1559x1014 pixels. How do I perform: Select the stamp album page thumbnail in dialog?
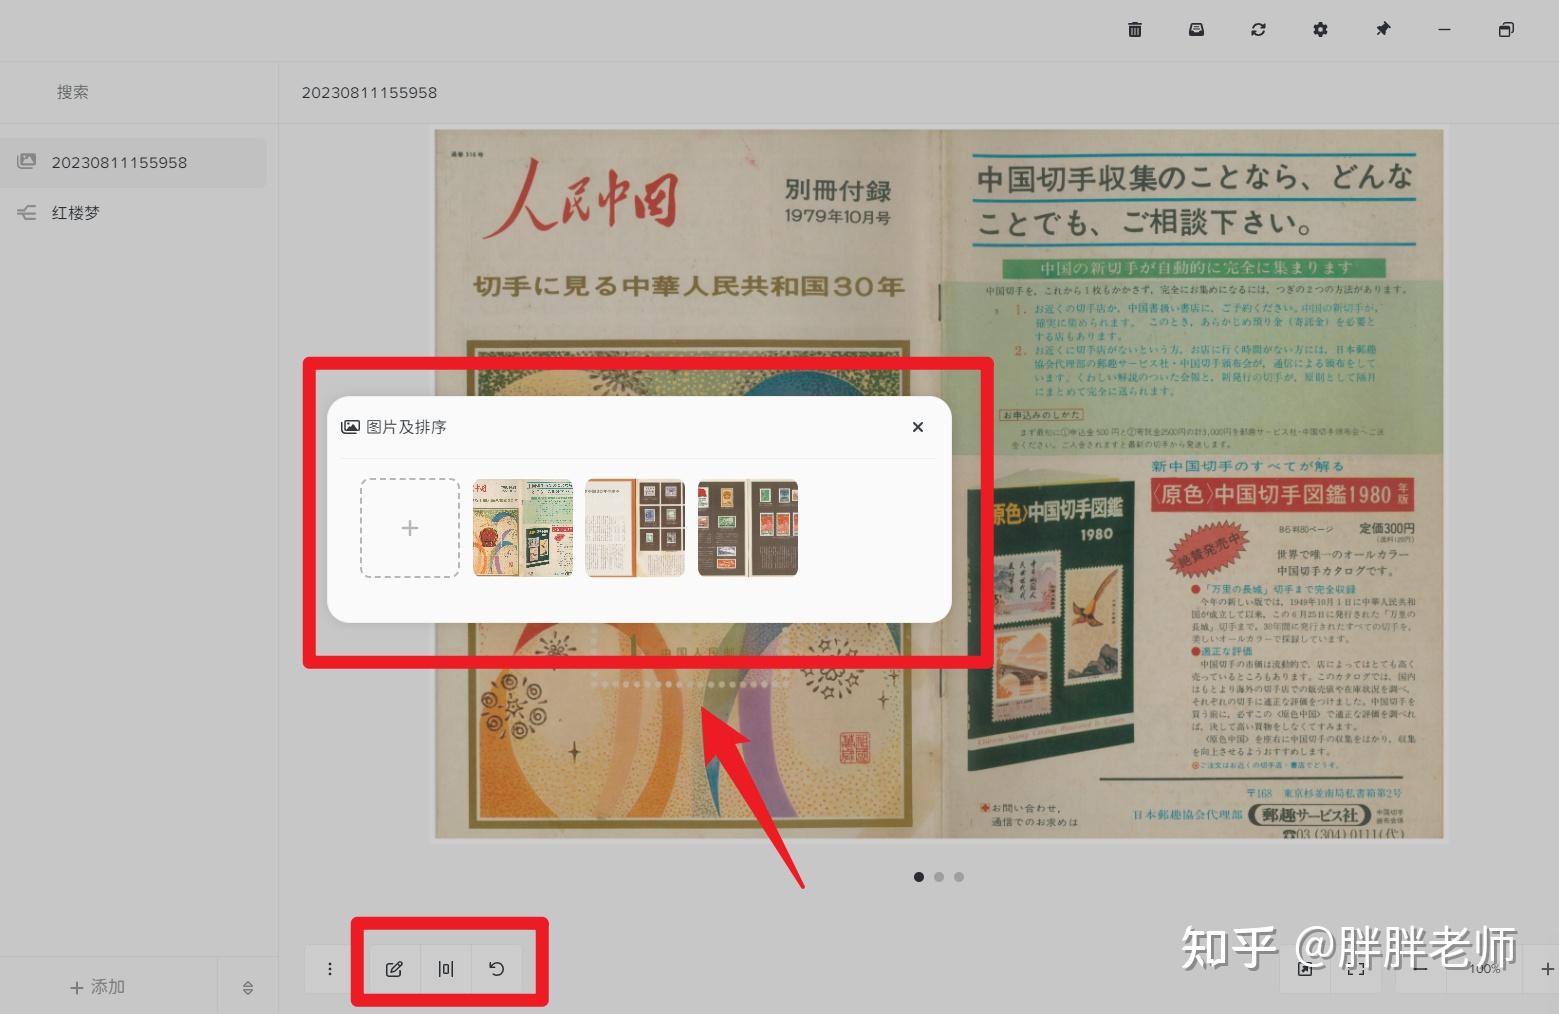747,528
